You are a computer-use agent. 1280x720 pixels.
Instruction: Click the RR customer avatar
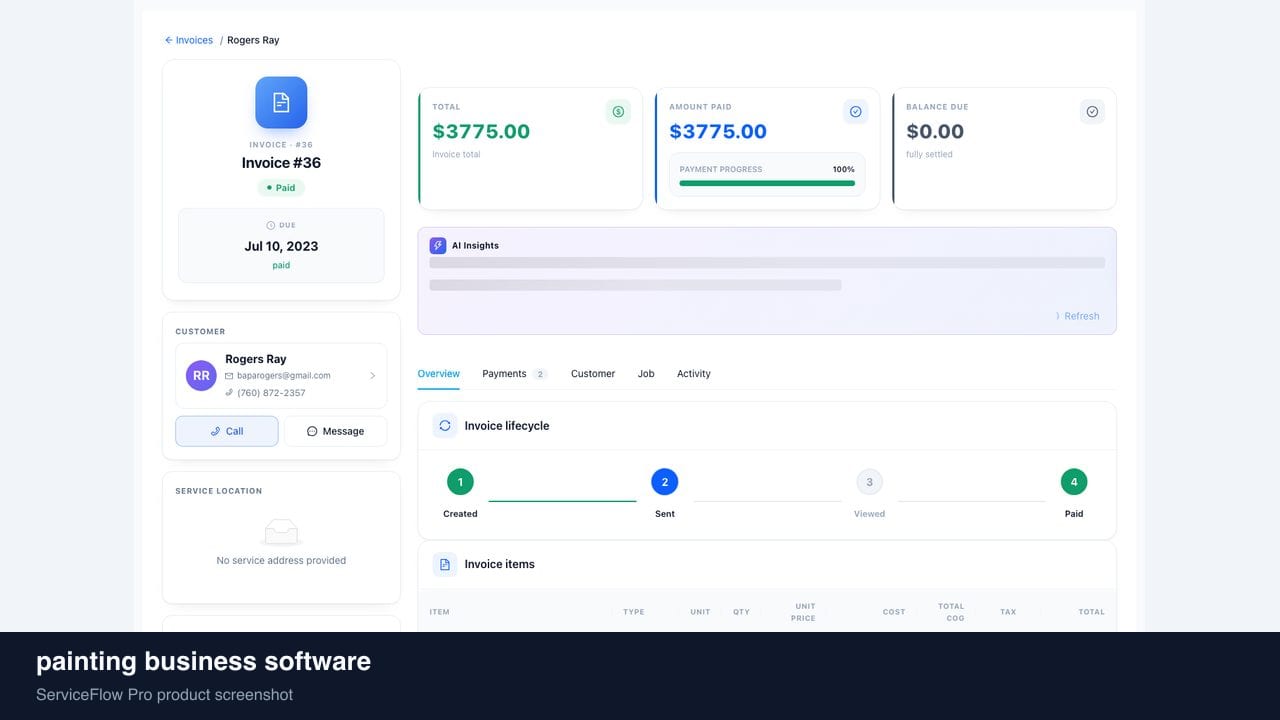201,376
